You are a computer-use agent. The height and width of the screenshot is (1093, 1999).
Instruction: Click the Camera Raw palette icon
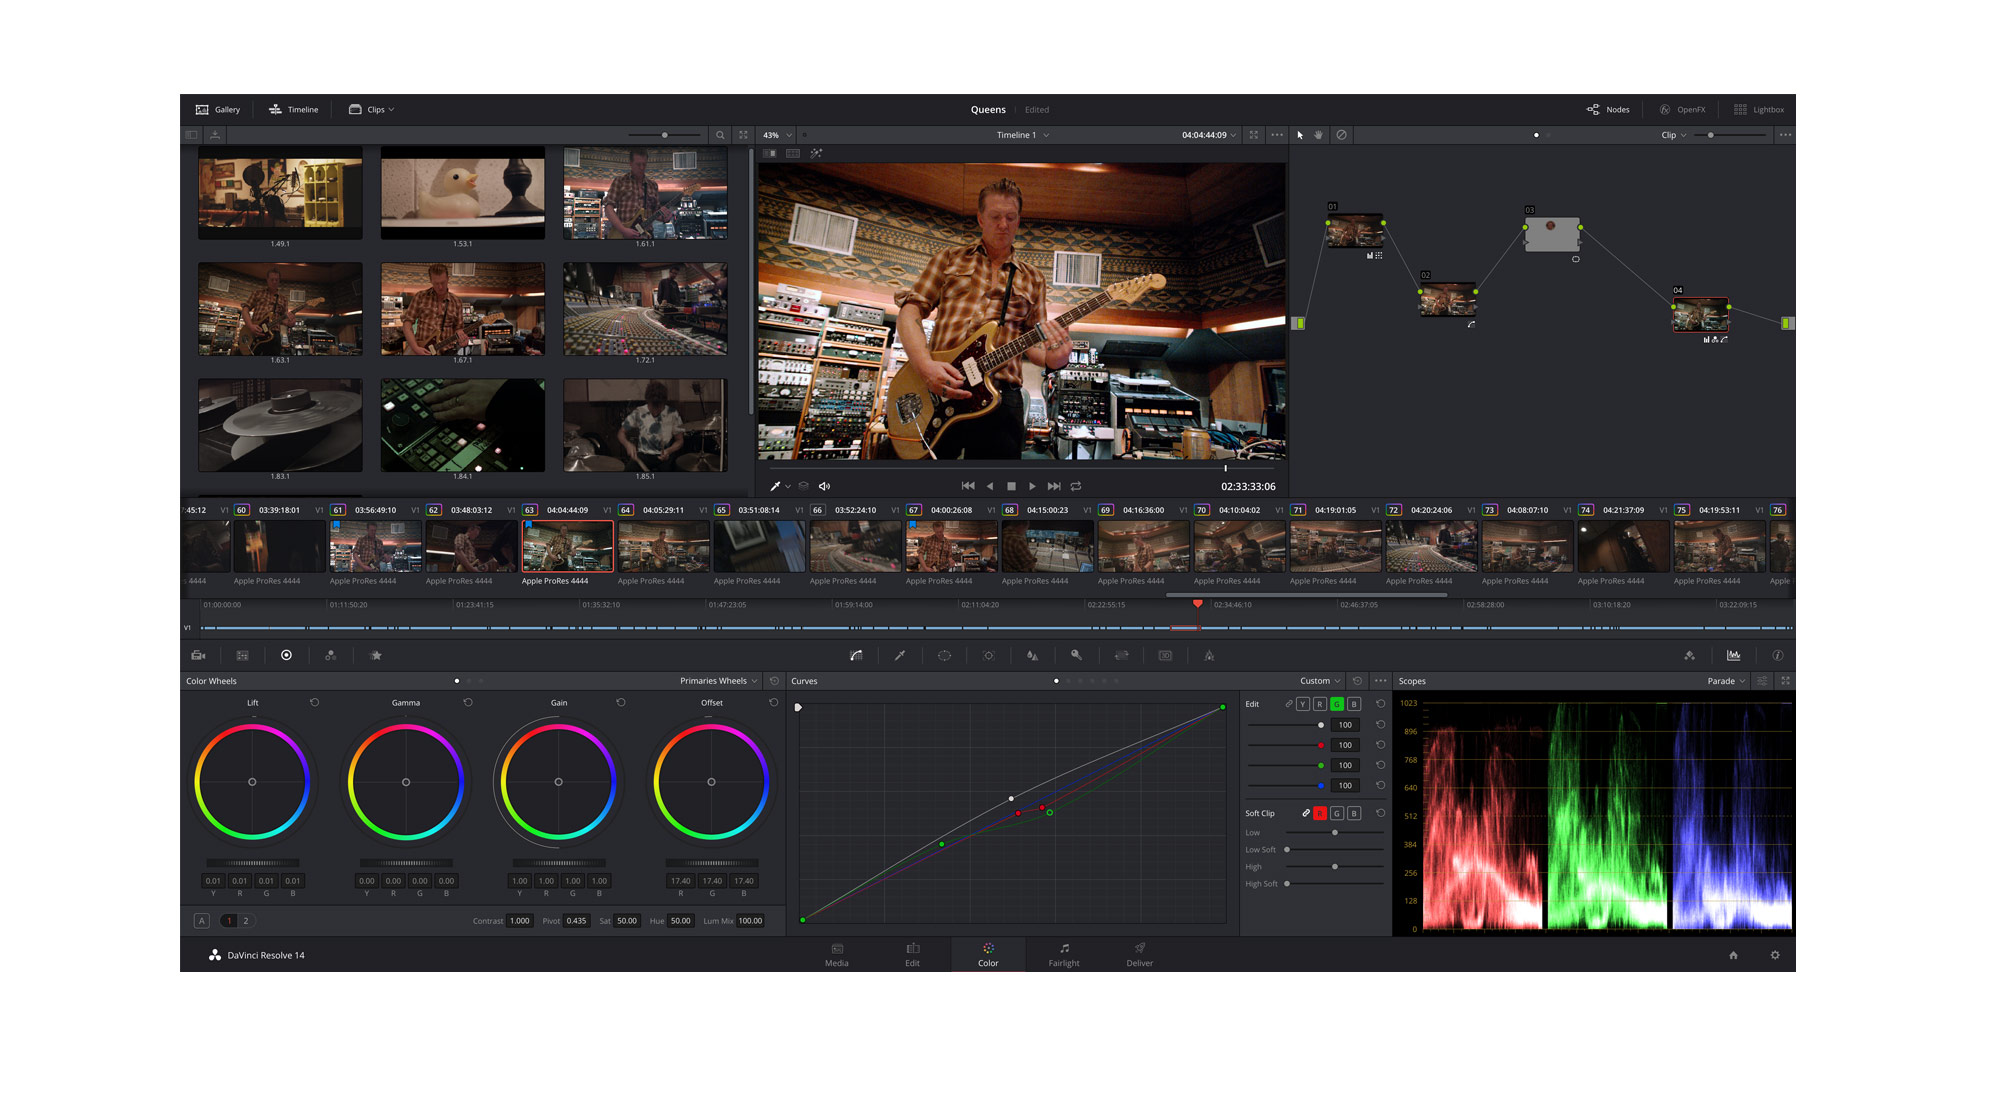198,656
